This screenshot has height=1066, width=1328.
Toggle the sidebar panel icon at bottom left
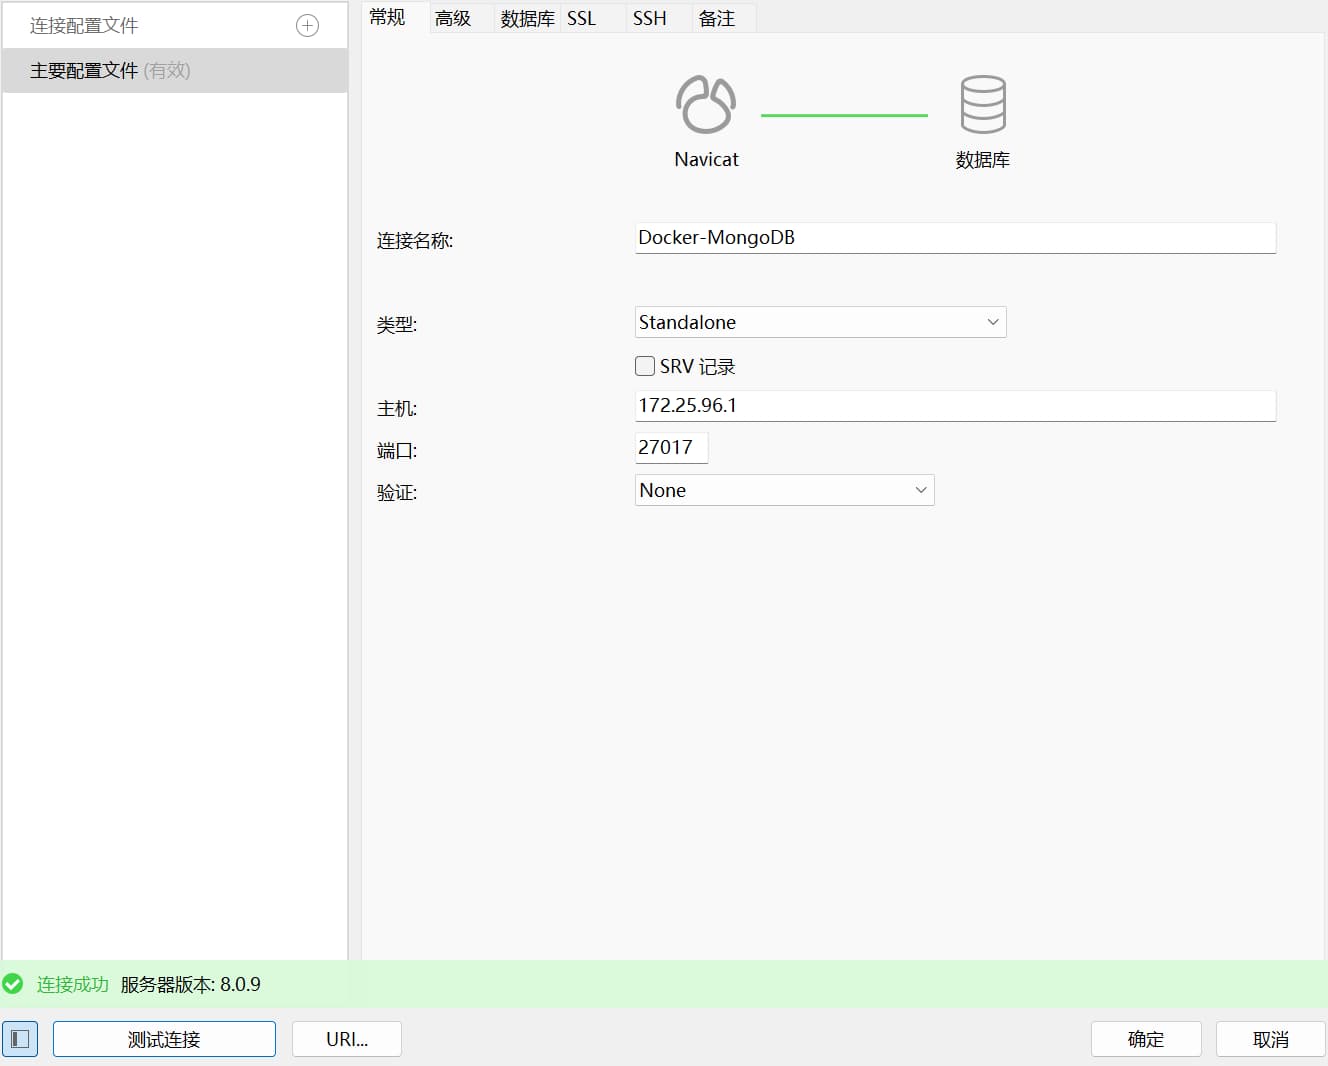click(x=20, y=1039)
